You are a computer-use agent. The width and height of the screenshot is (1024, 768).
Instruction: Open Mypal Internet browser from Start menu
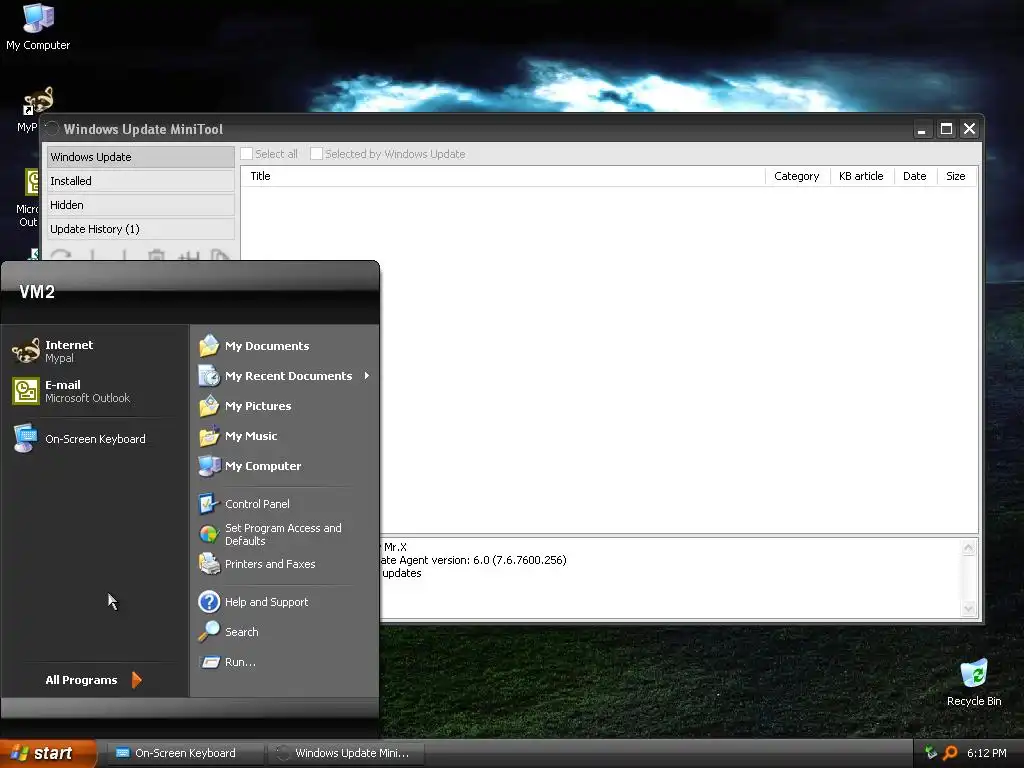95,351
